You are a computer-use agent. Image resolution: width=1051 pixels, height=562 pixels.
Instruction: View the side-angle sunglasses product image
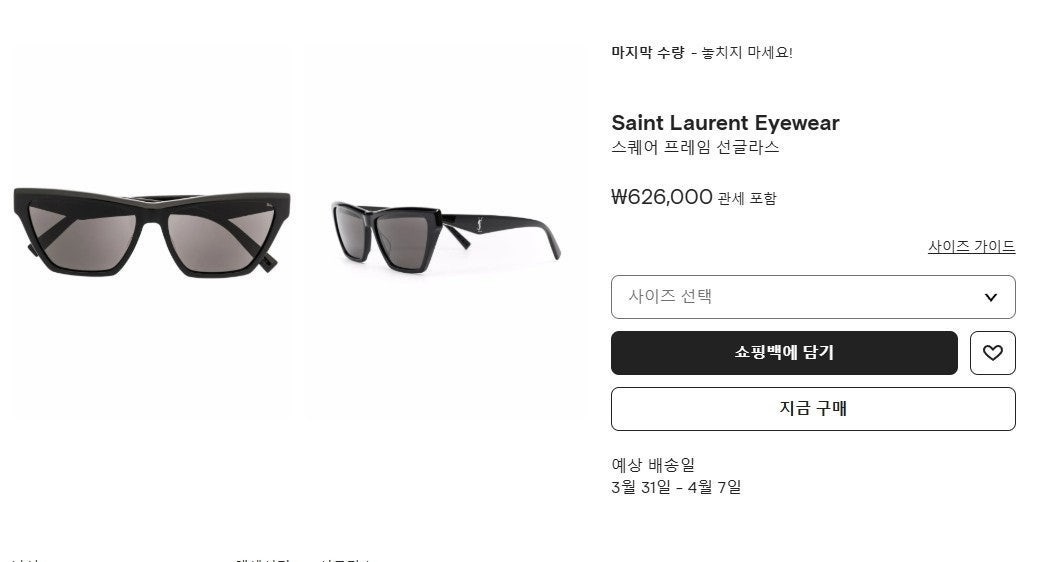click(446, 232)
